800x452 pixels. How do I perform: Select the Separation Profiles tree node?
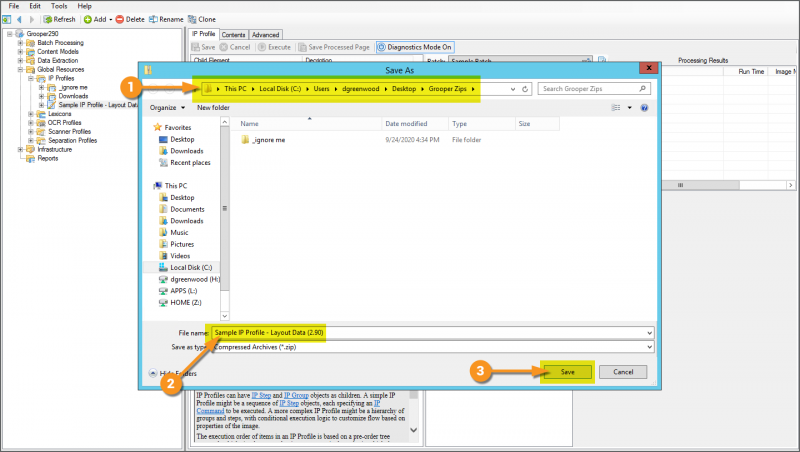[72, 140]
